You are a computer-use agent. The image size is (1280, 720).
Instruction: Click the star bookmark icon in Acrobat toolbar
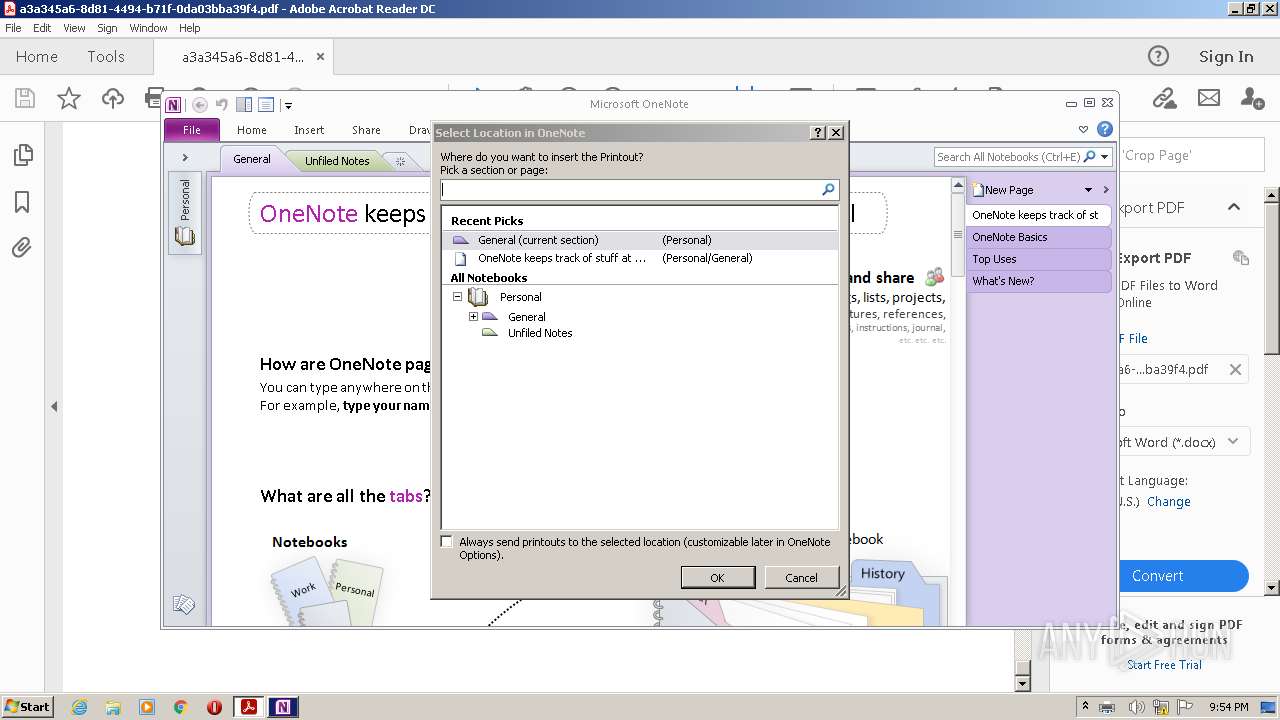tap(69, 98)
